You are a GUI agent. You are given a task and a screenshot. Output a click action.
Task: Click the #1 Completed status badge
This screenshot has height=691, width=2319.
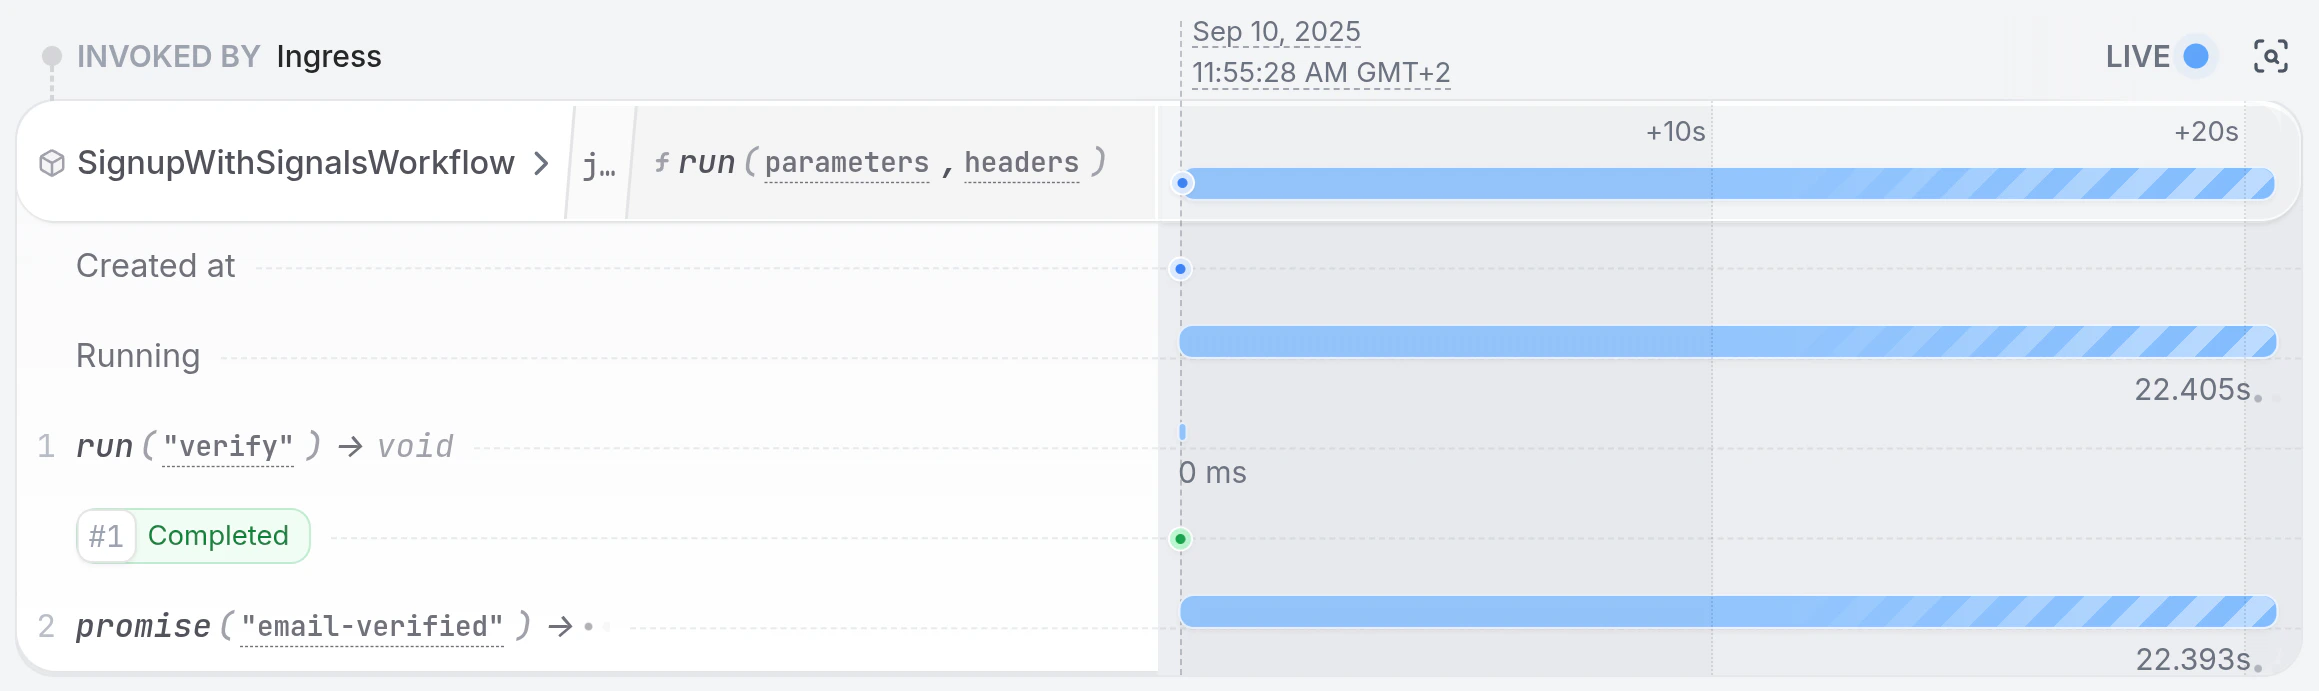(x=193, y=536)
